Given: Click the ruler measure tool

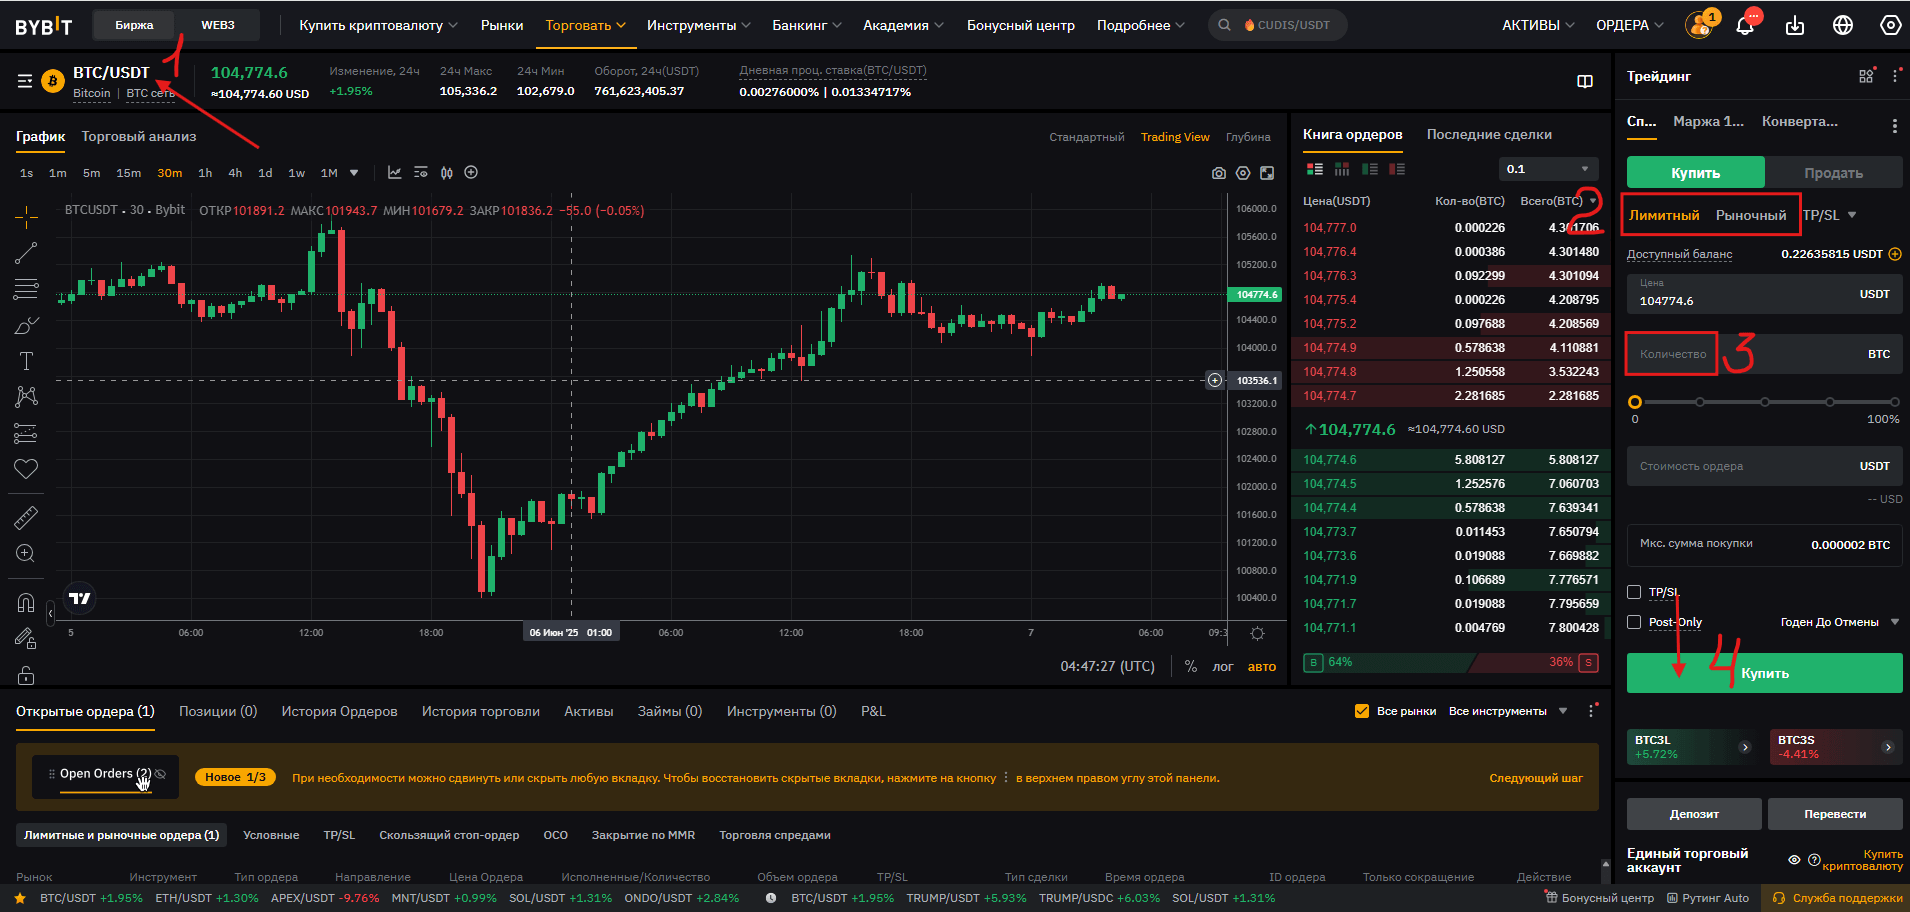Looking at the screenshot, I should pos(26,517).
